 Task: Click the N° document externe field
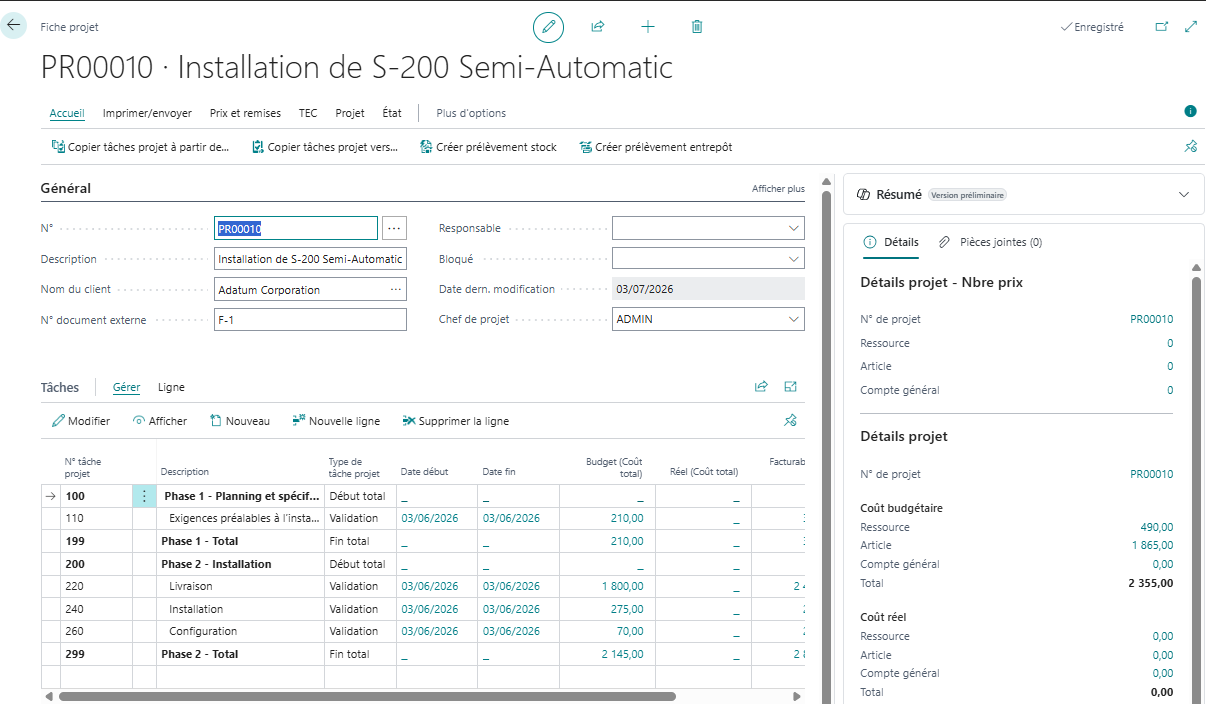pyautogui.click(x=310, y=320)
